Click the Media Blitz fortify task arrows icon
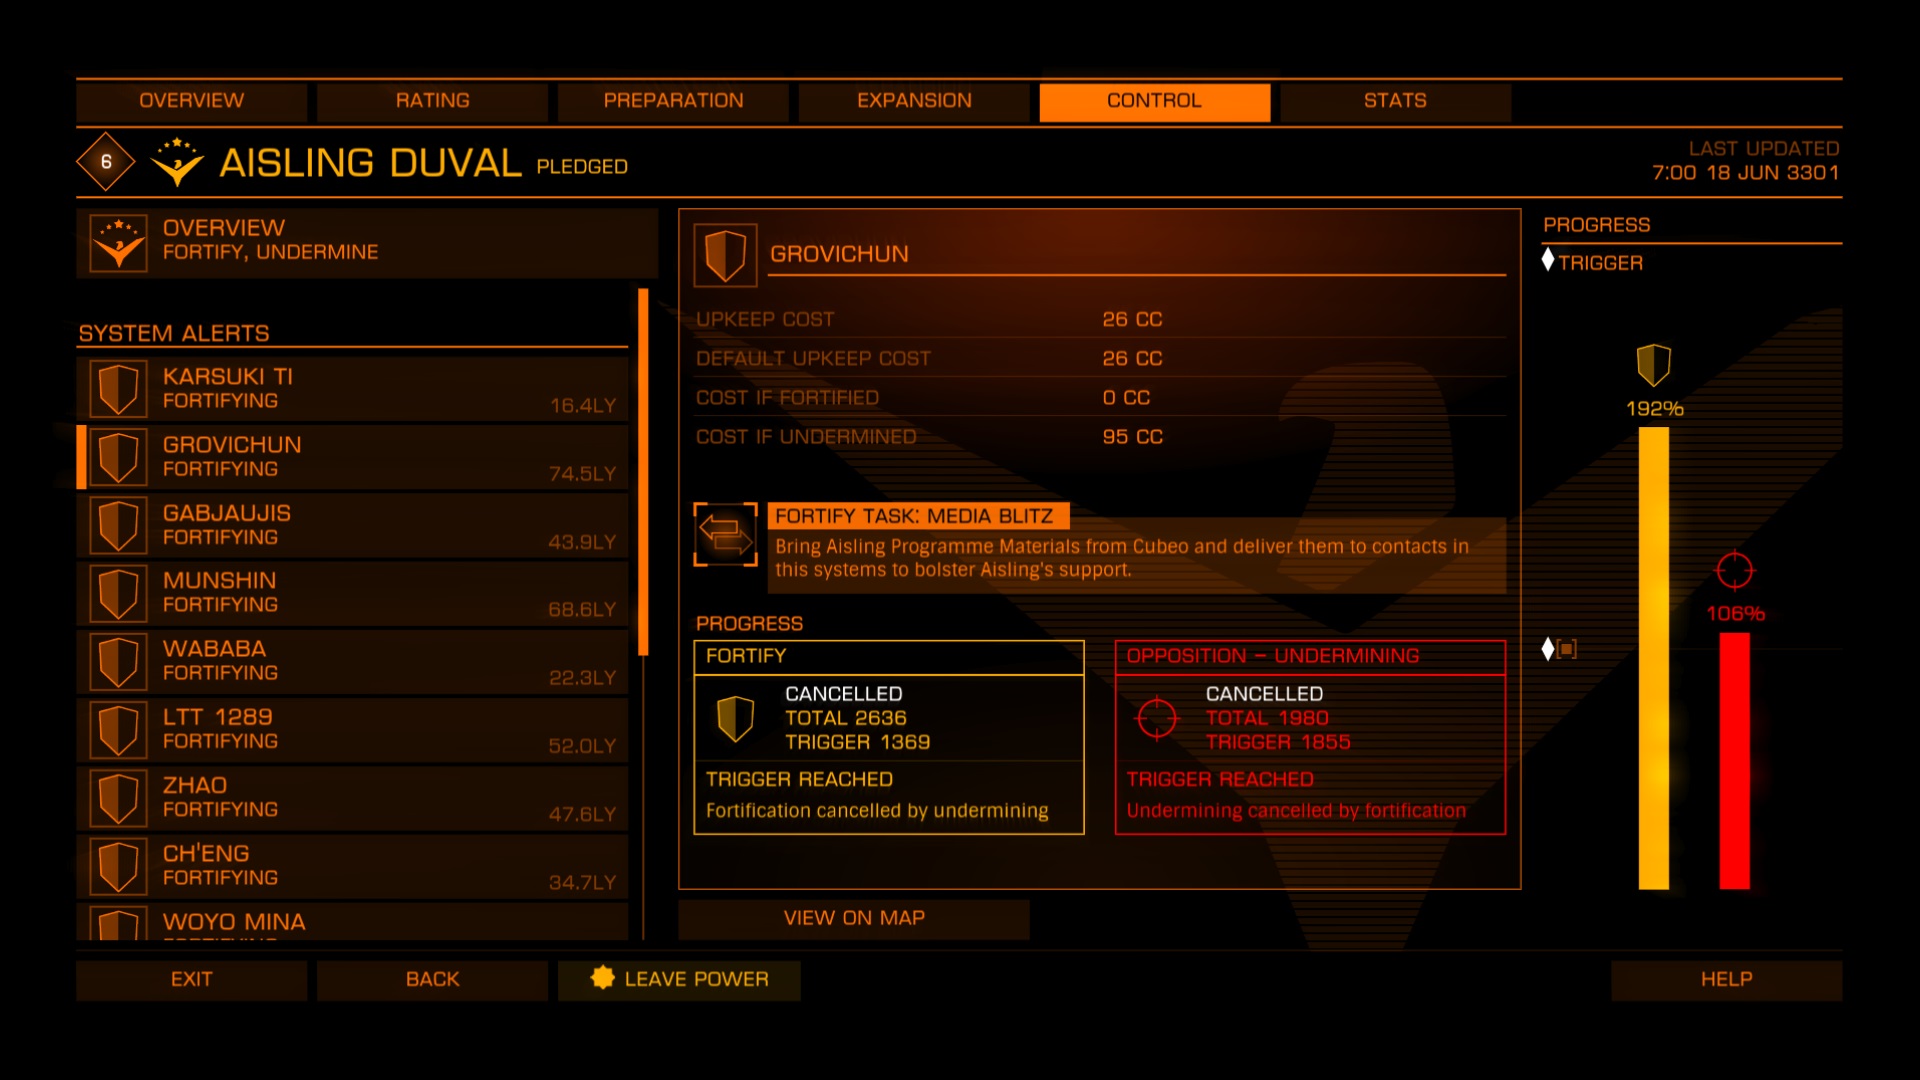Screen dimensions: 1920x1080 tap(725, 534)
